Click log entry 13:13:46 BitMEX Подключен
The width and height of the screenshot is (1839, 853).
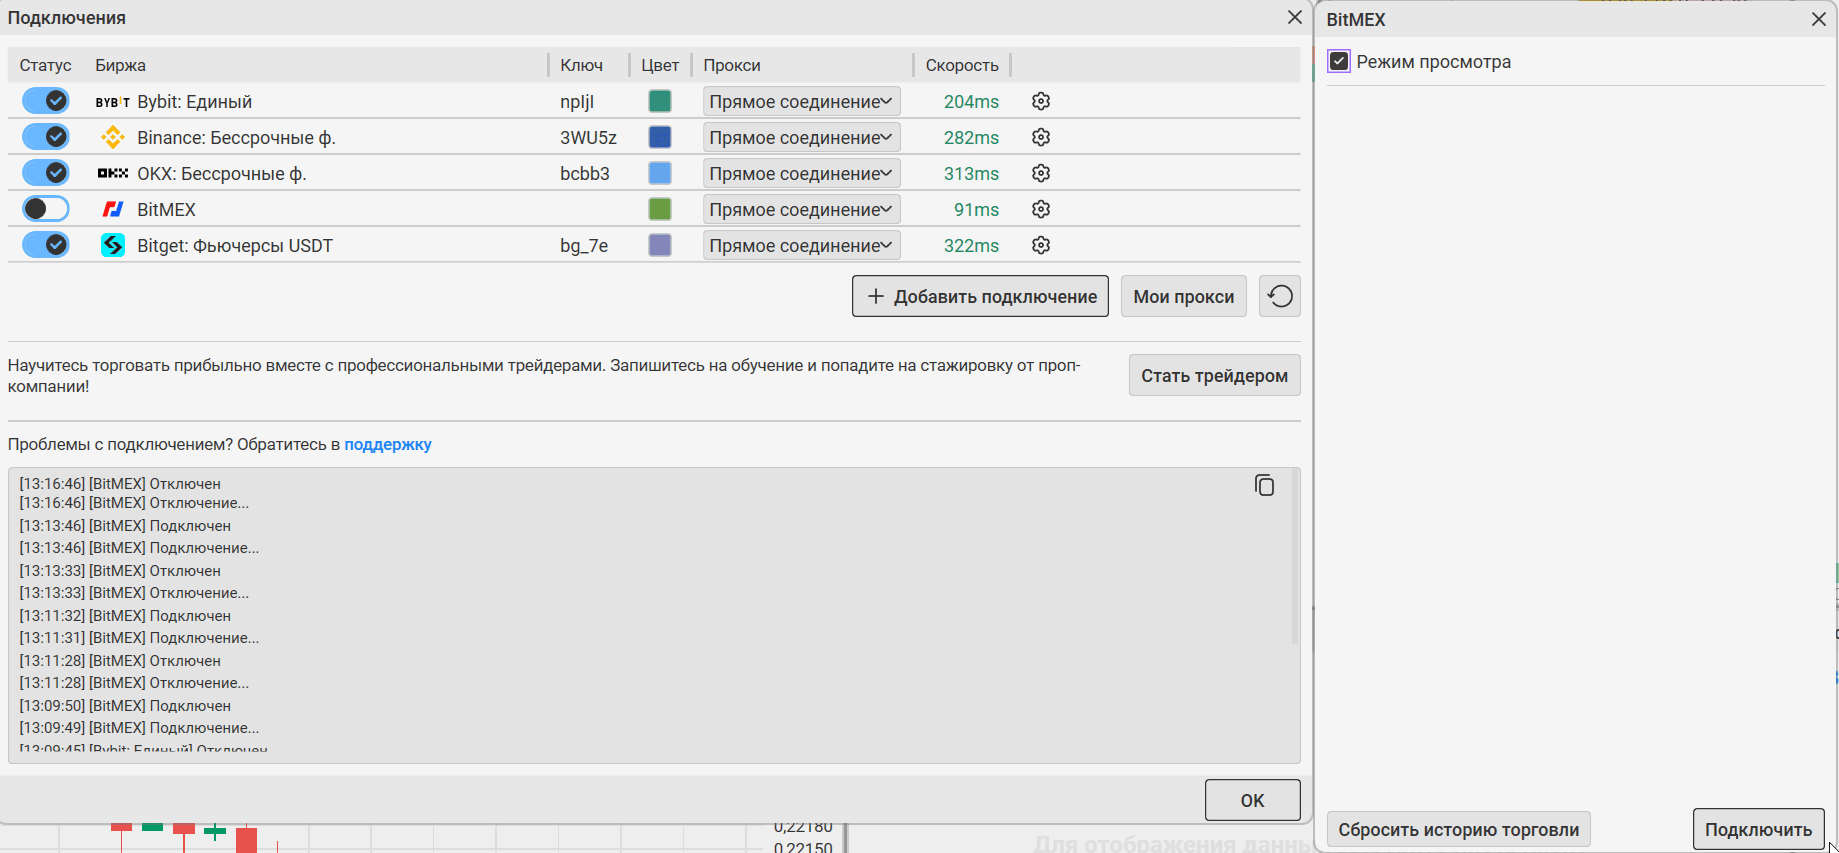pyautogui.click(x=125, y=525)
